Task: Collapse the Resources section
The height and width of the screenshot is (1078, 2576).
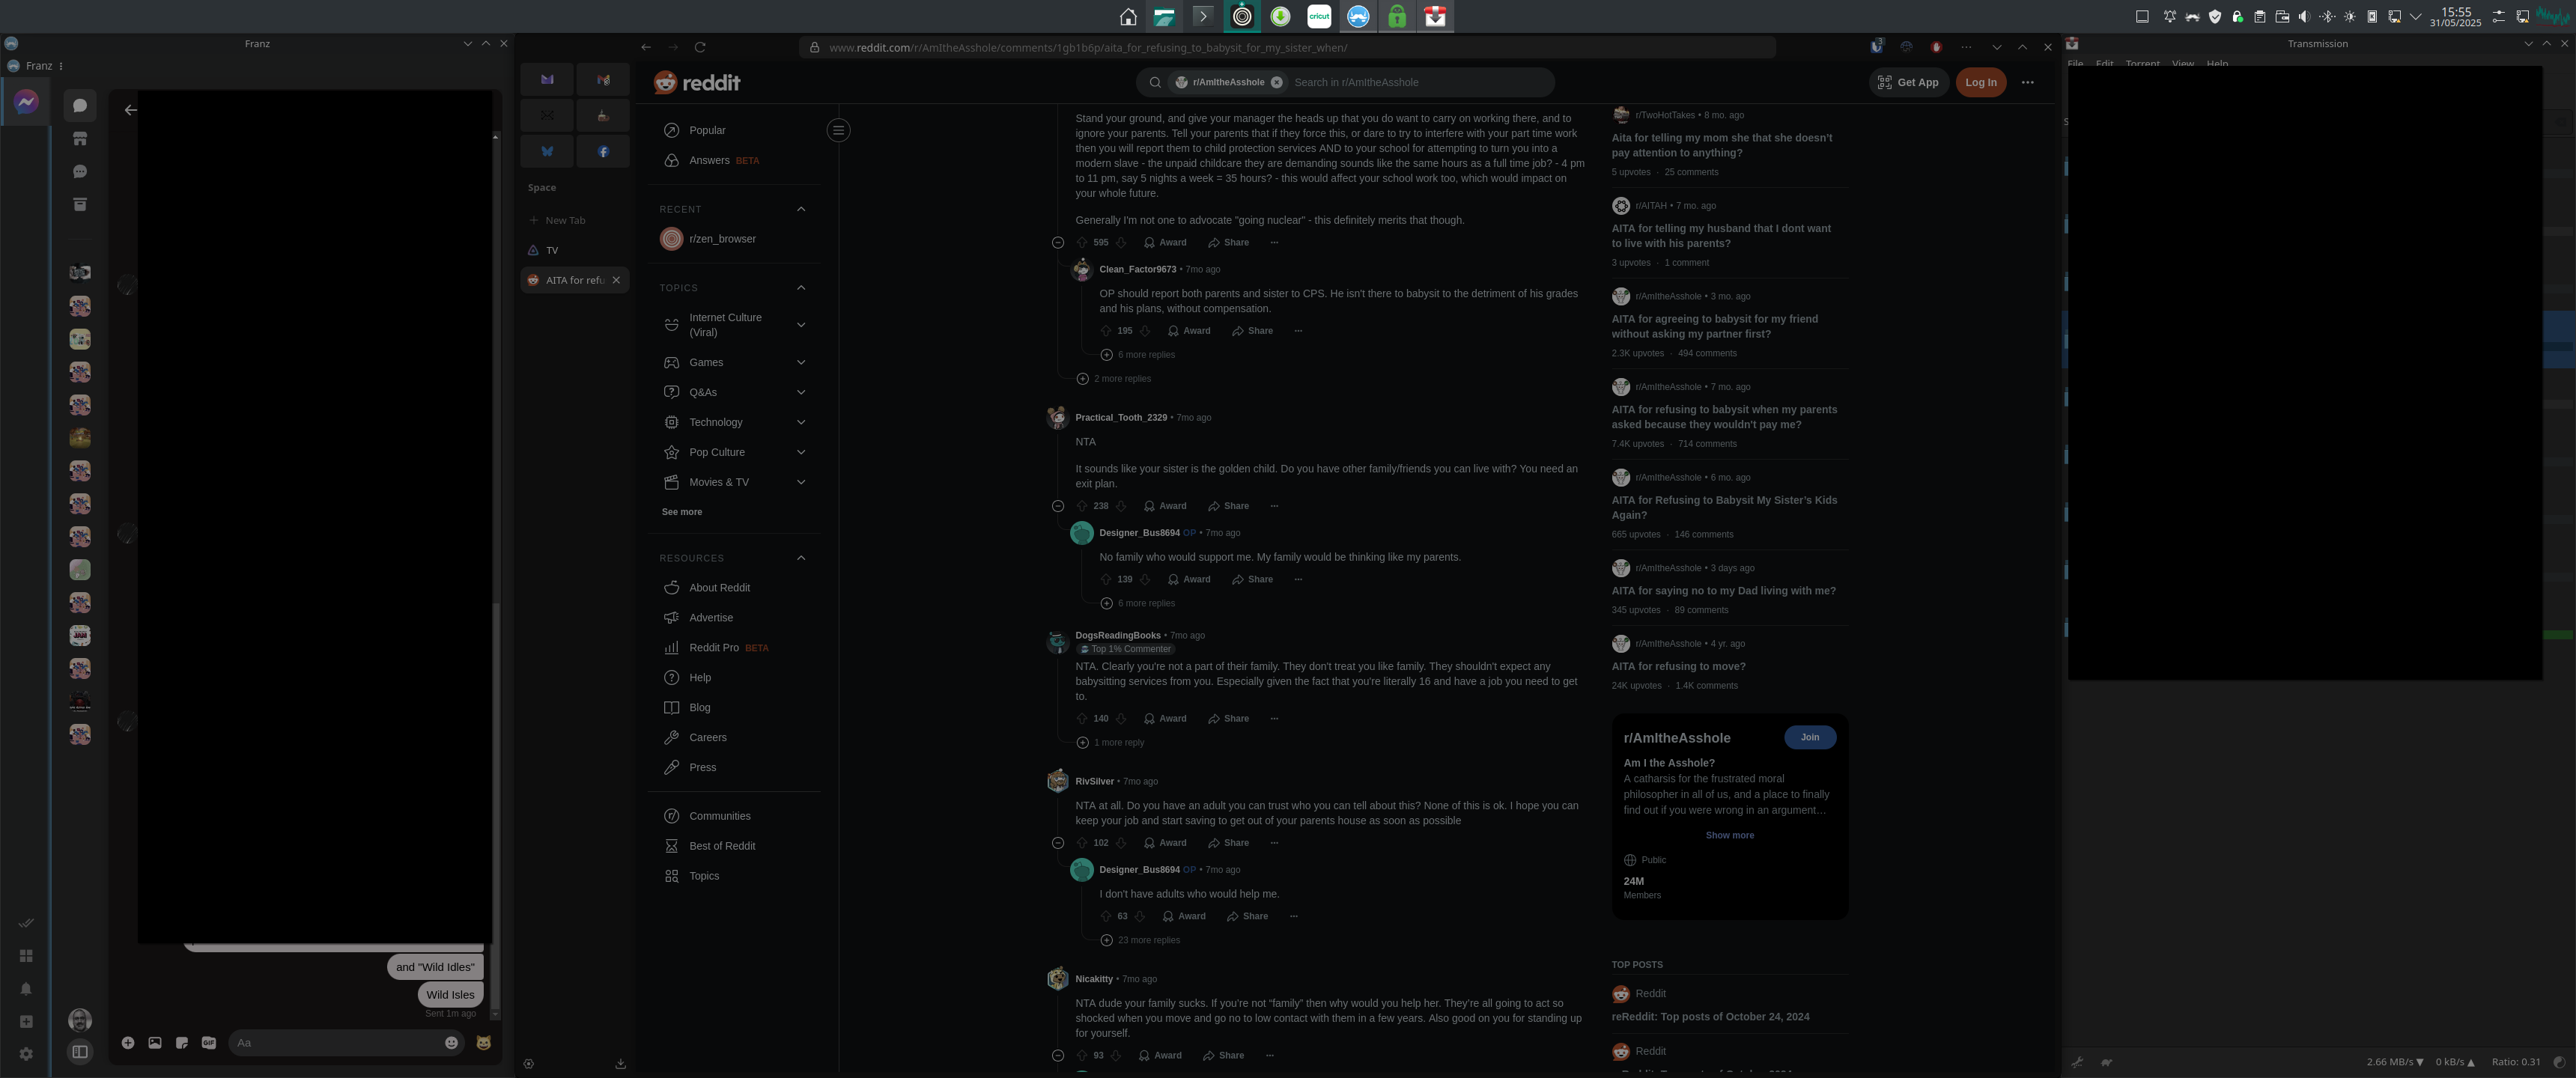Action: coord(800,558)
